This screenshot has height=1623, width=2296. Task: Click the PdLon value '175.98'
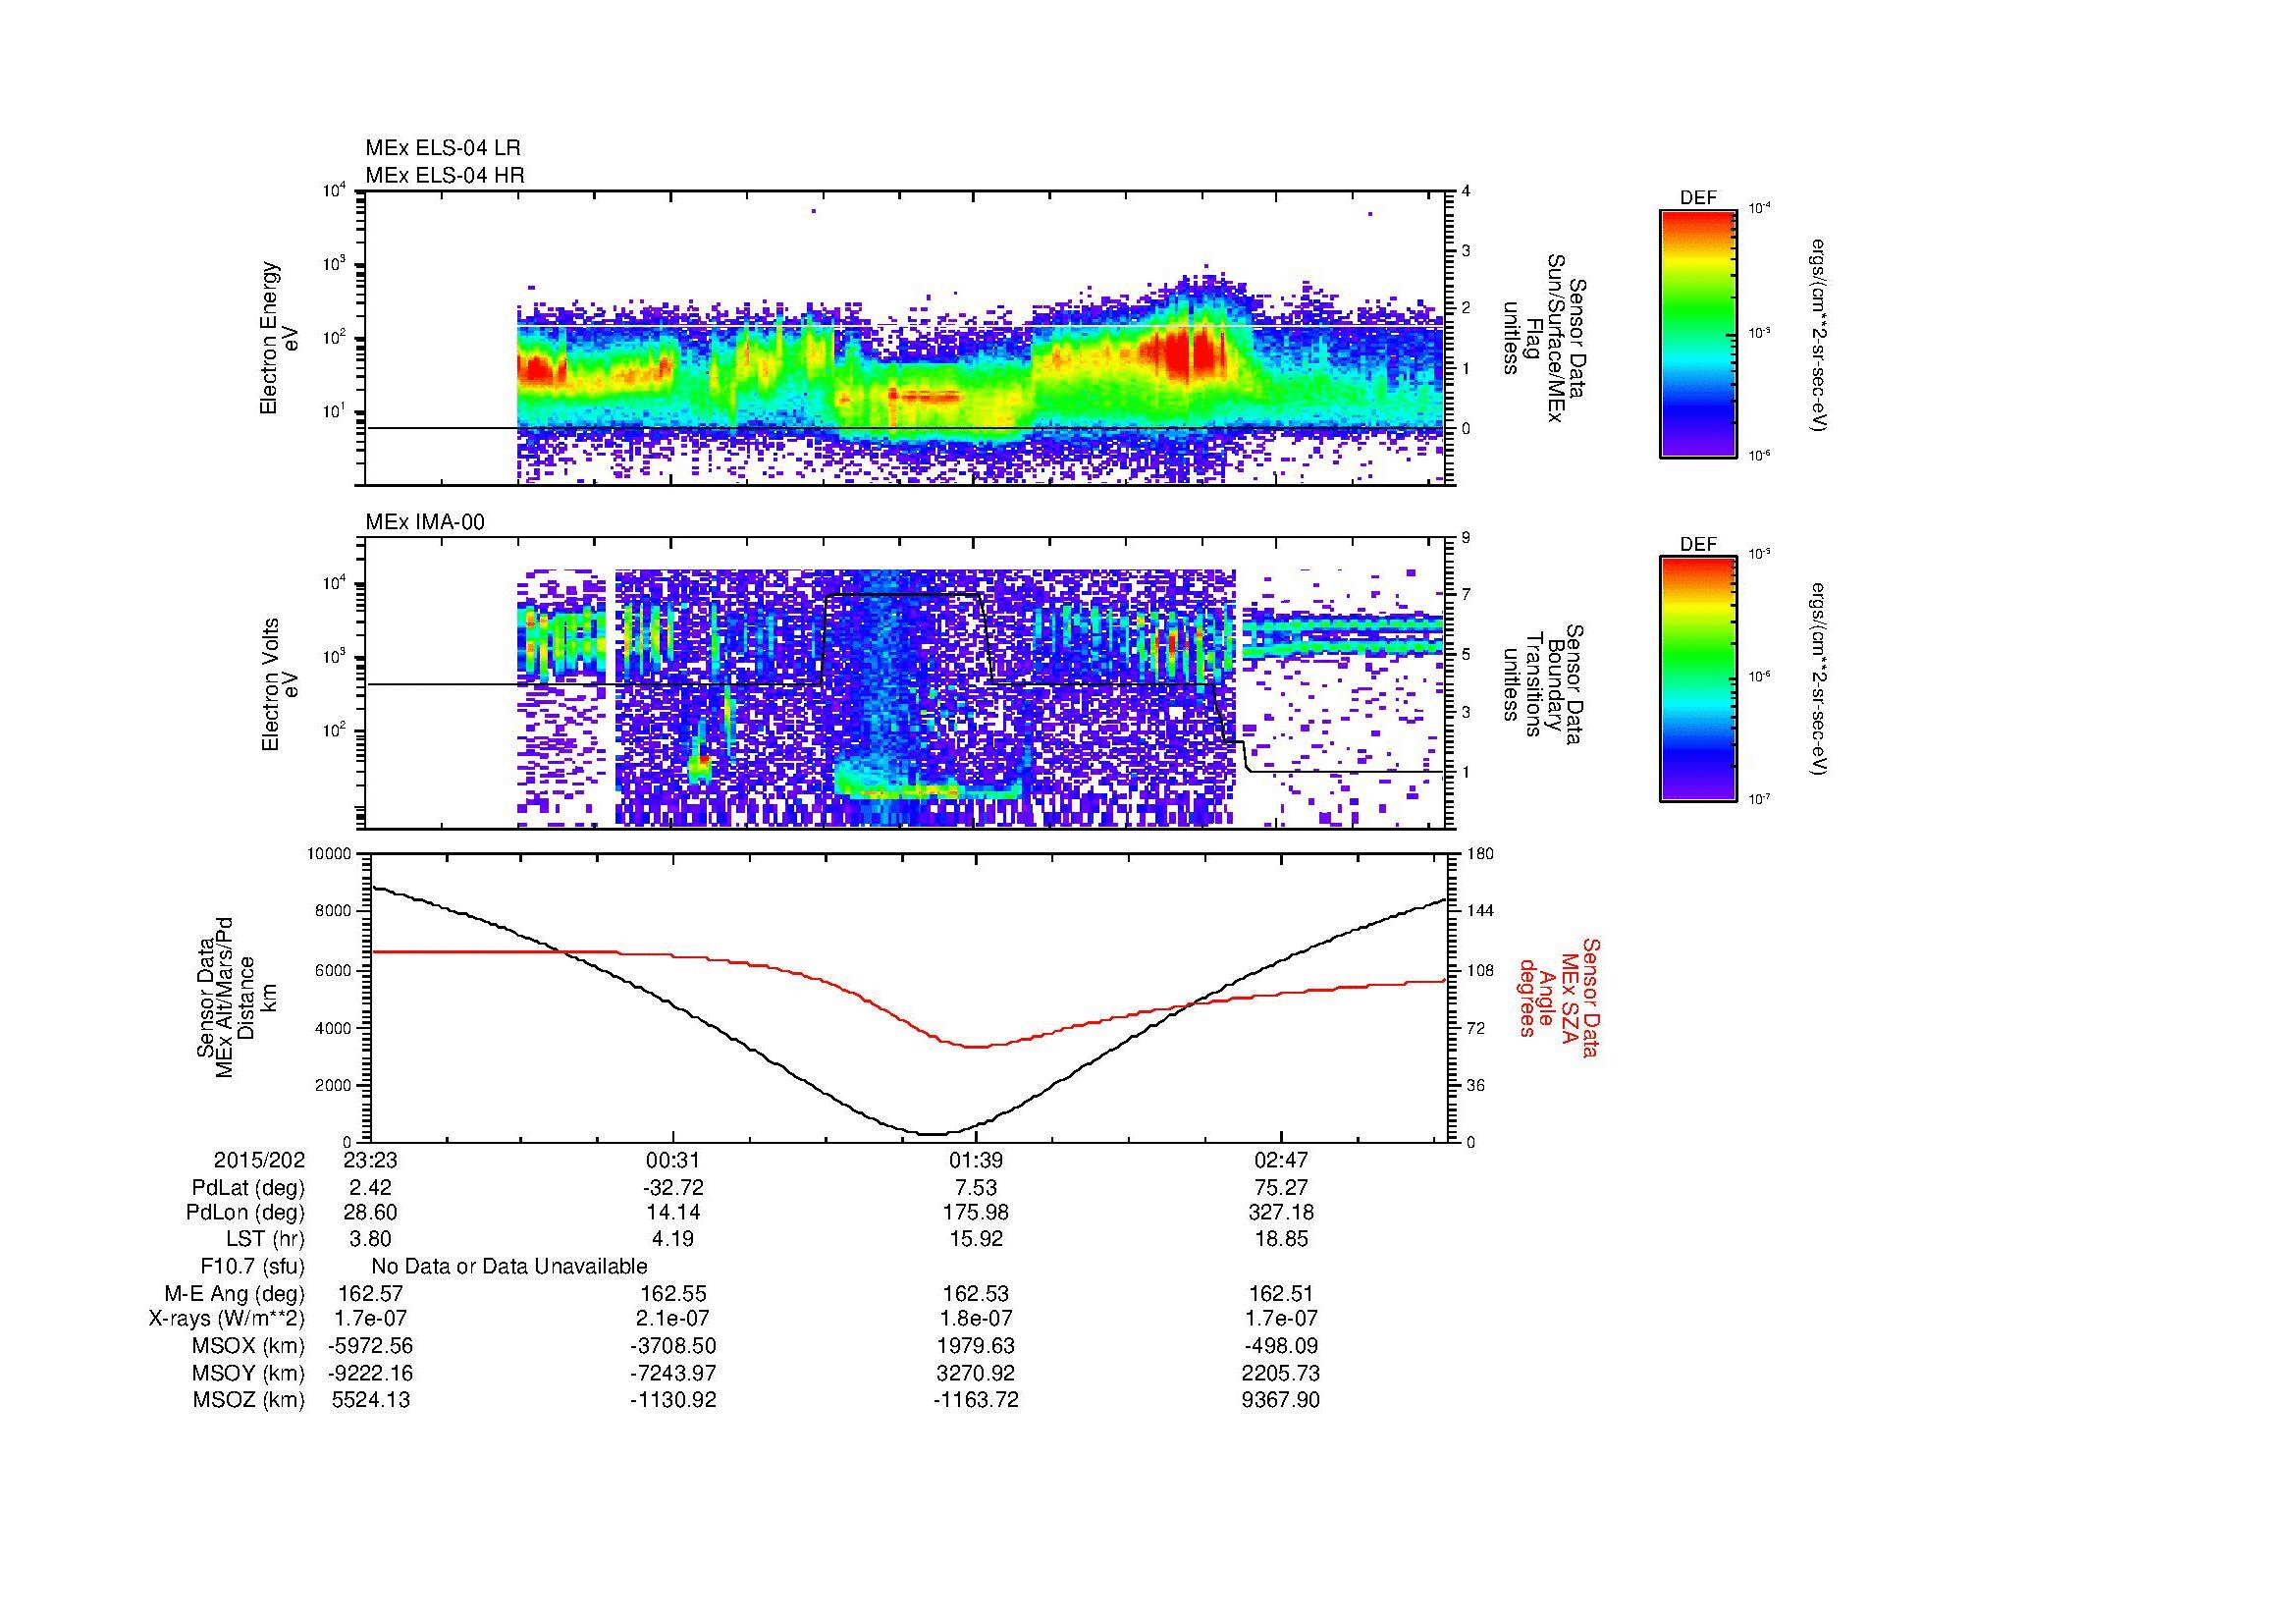[x=976, y=1214]
